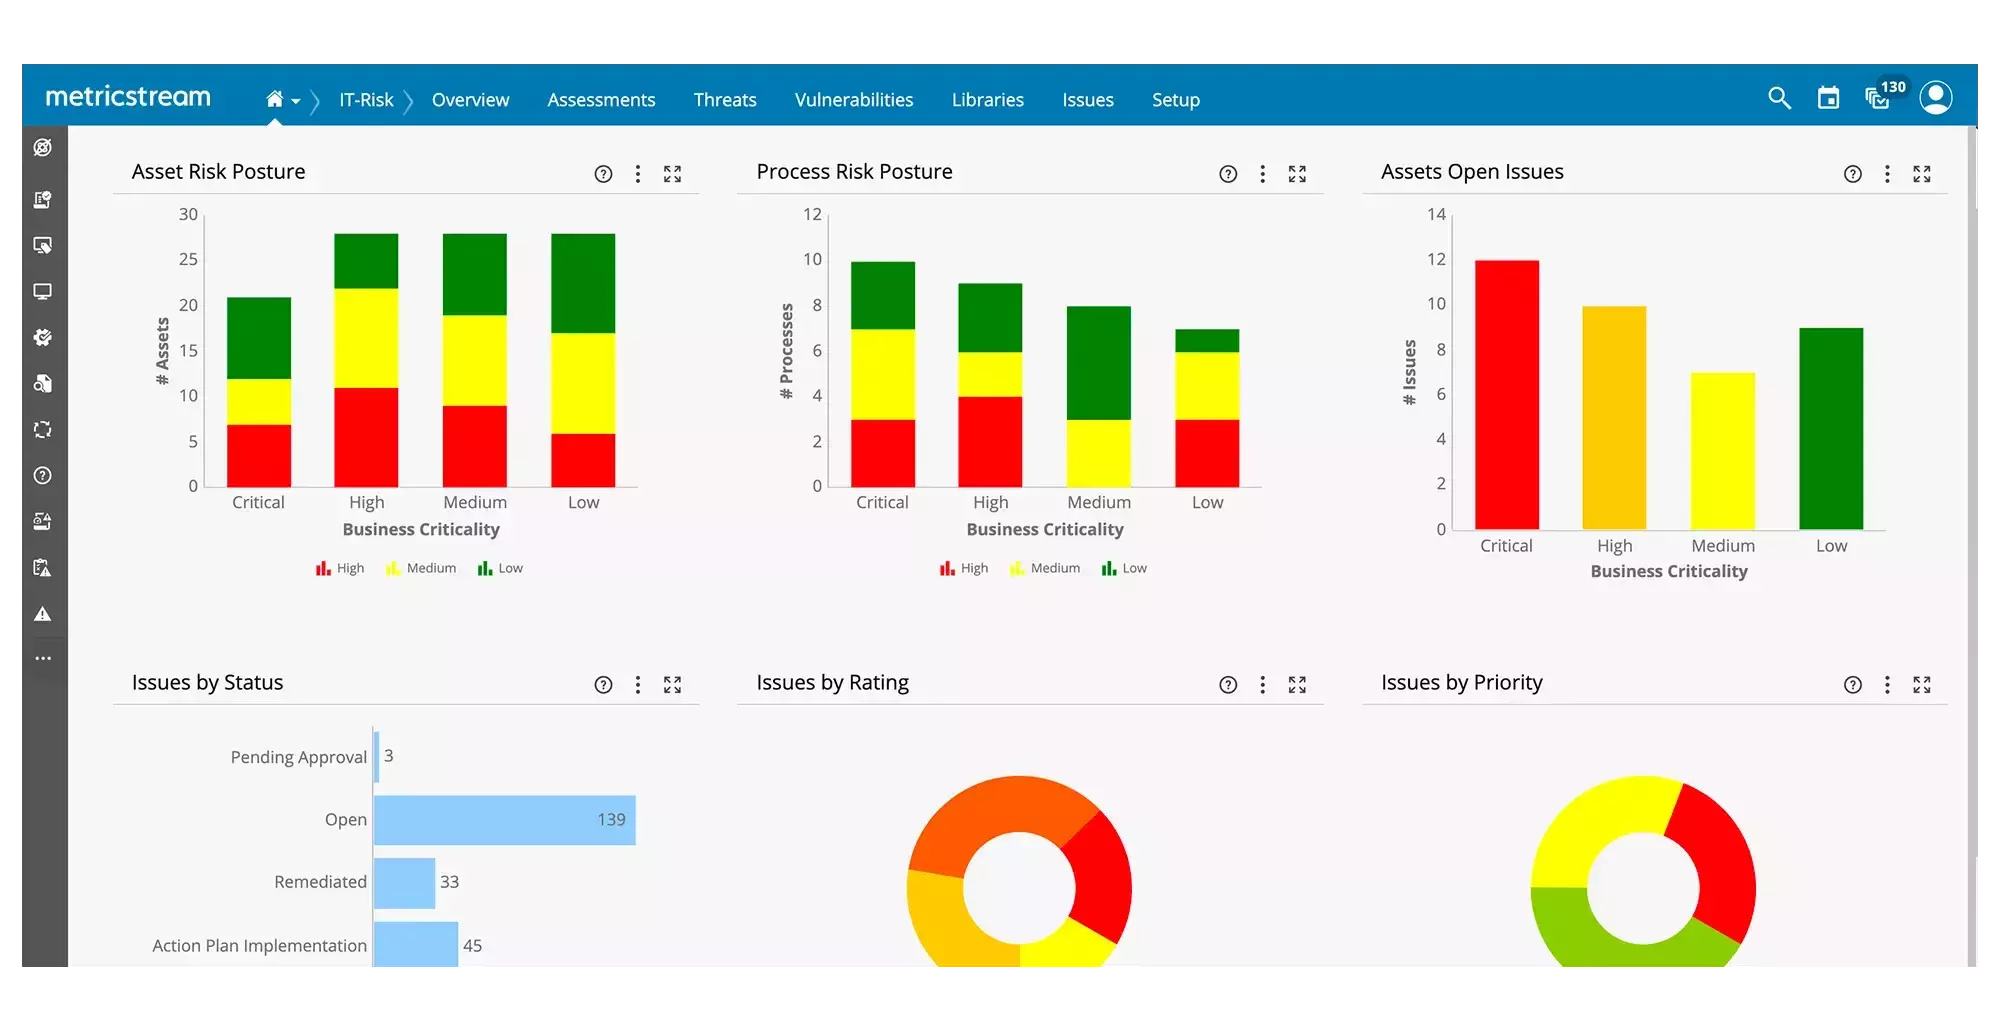2000x1031 pixels.
Task: Go to the Overview tab
Action: 470,100
